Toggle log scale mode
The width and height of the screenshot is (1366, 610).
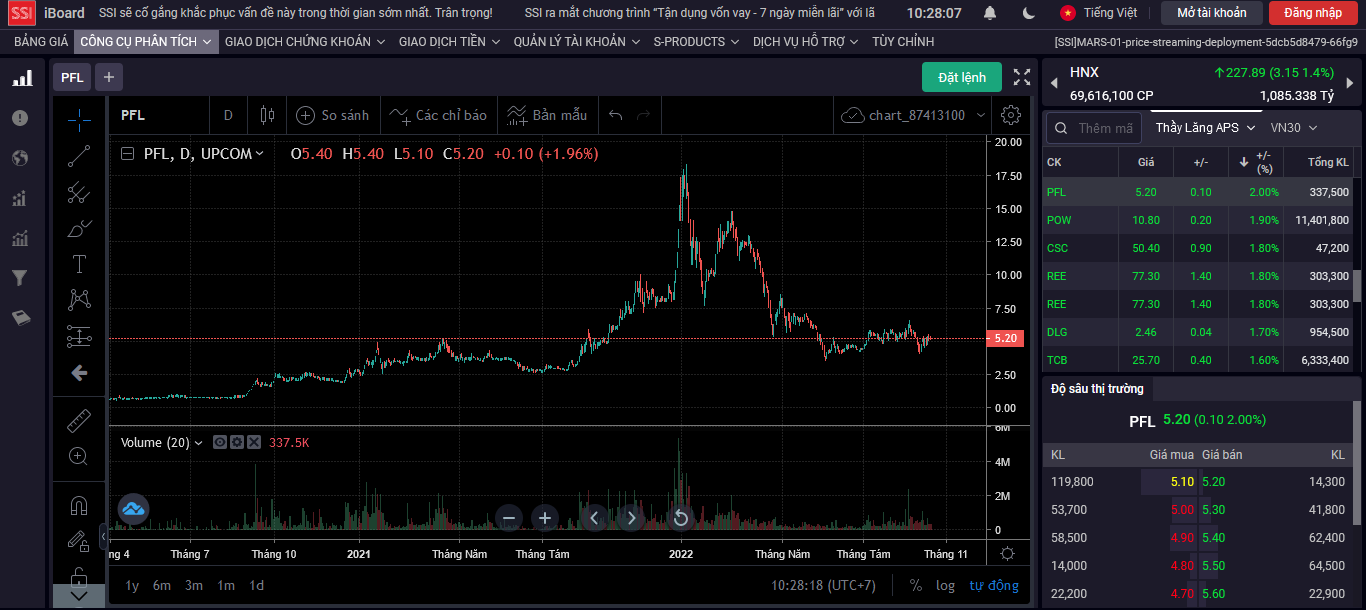point(945,585)
